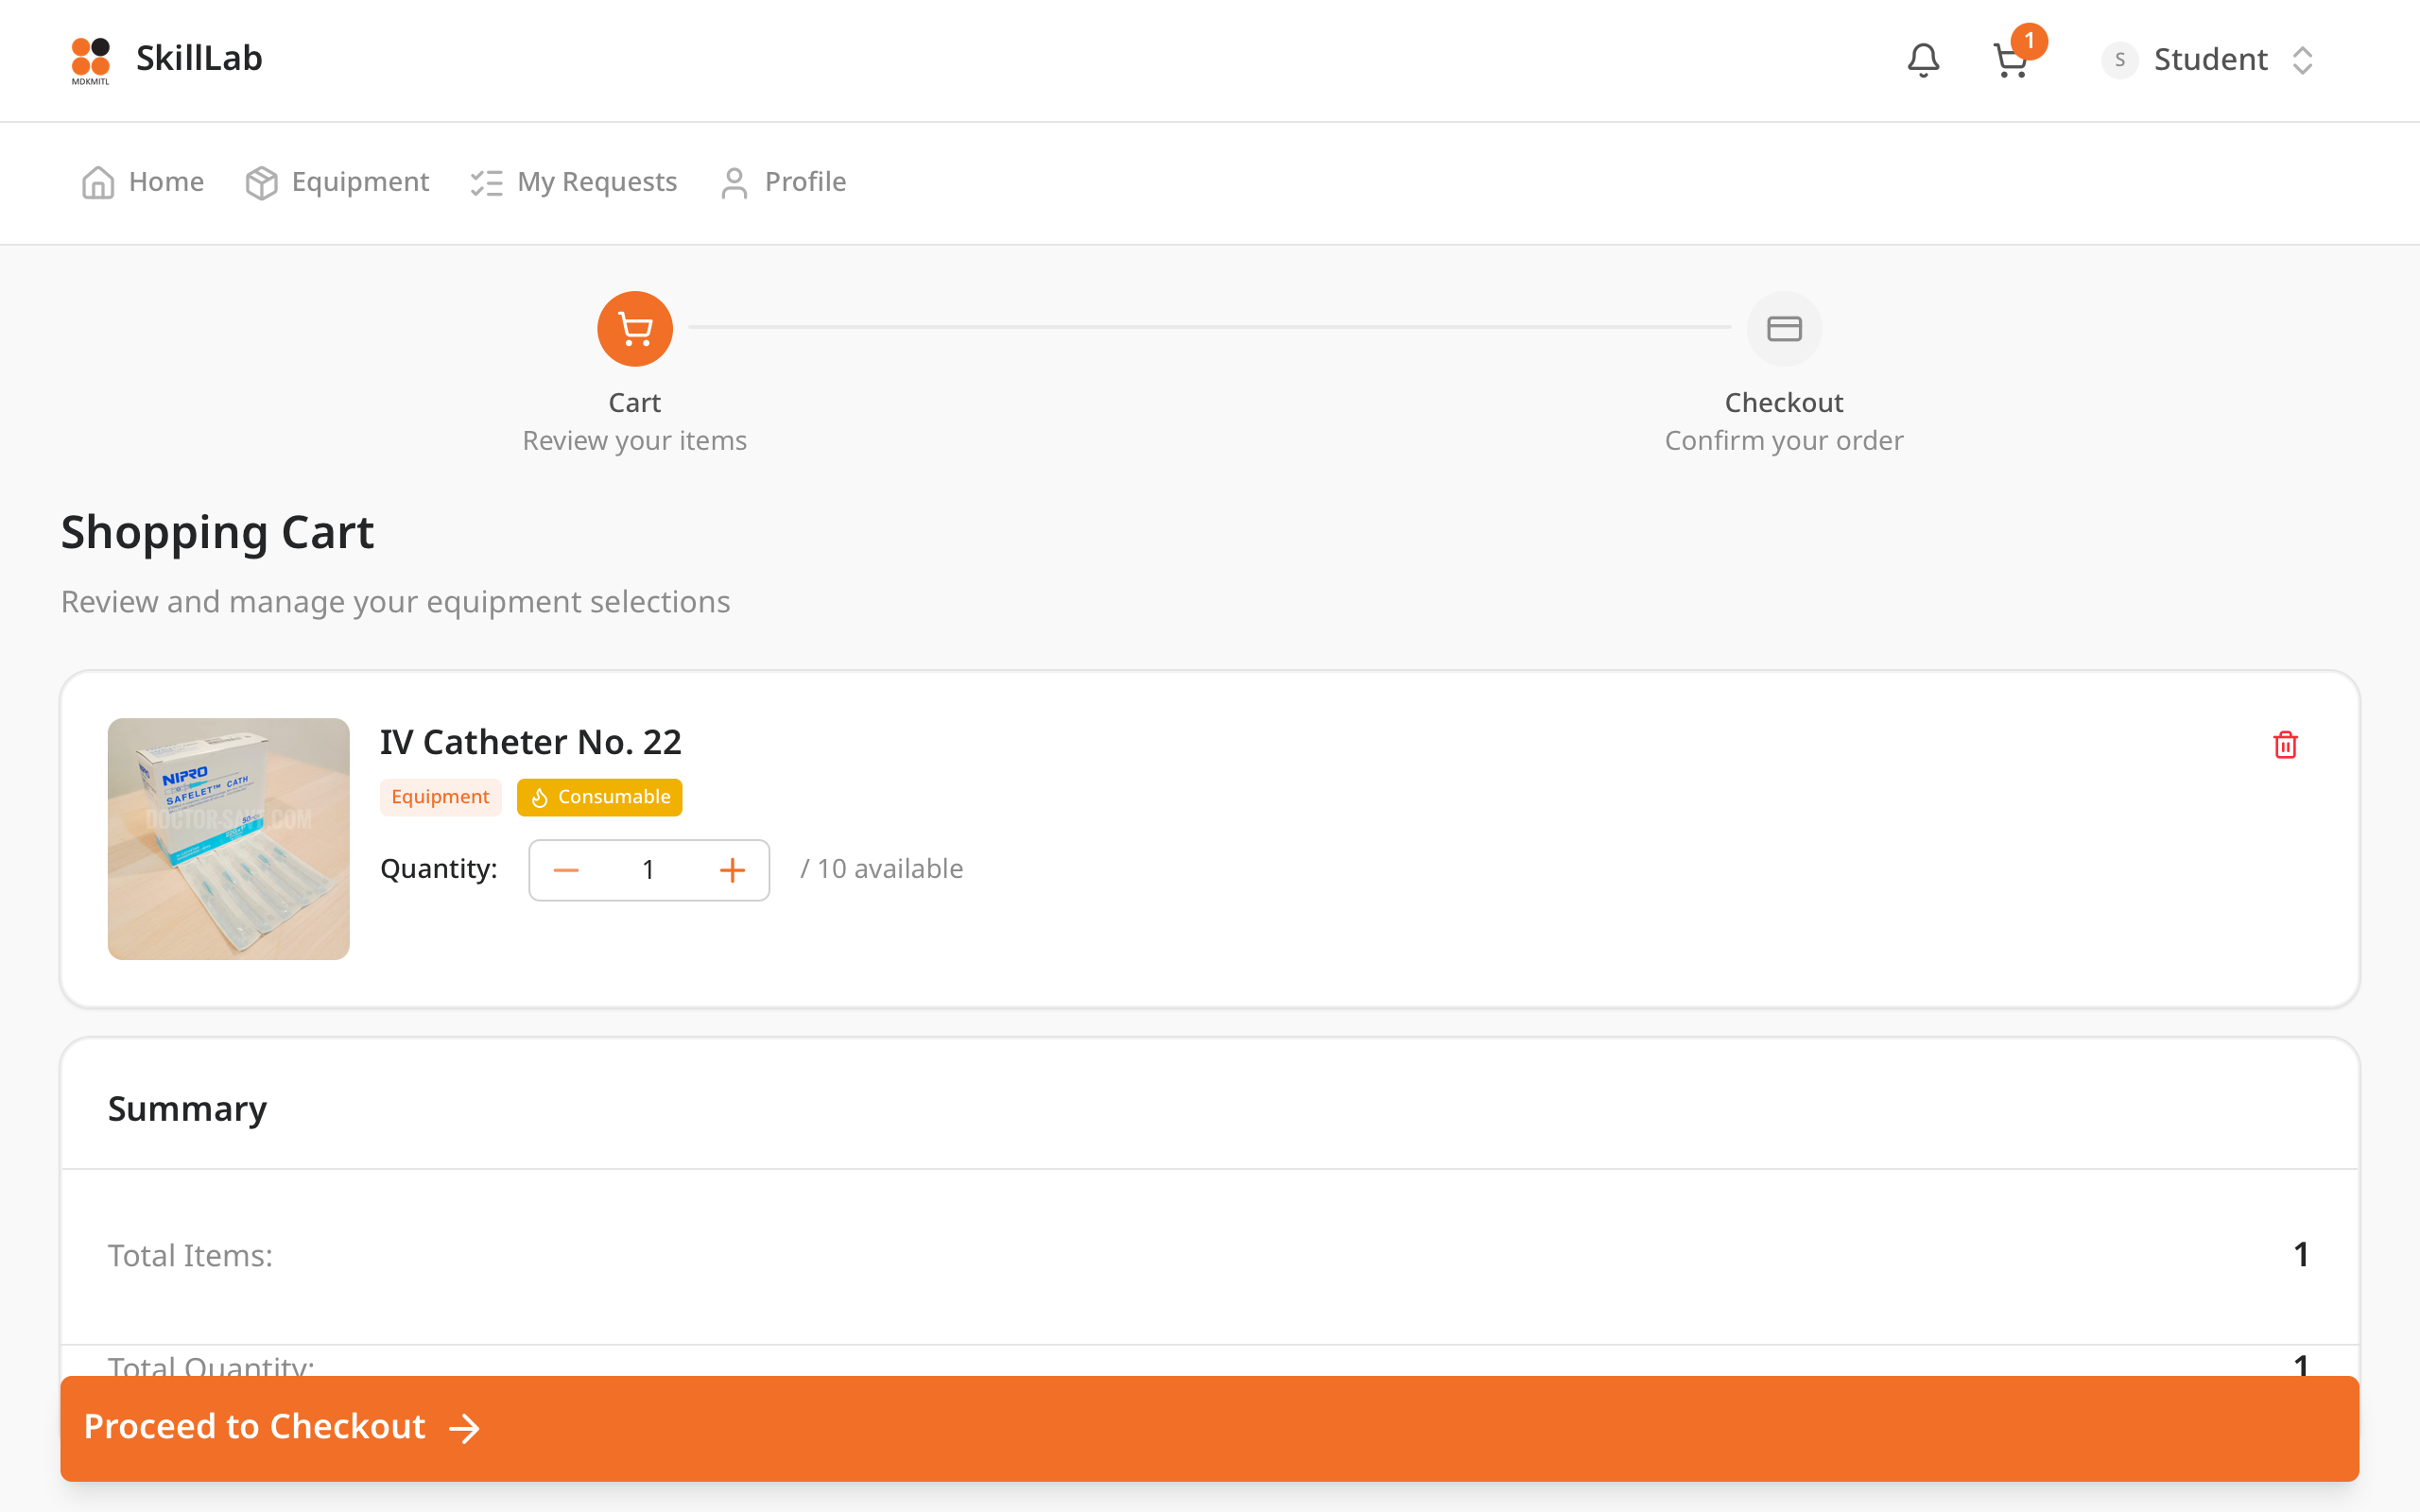Open the cart icon in header
The width and height of the screenshot is (2420, 1512).
click(x=2010, y=60)
